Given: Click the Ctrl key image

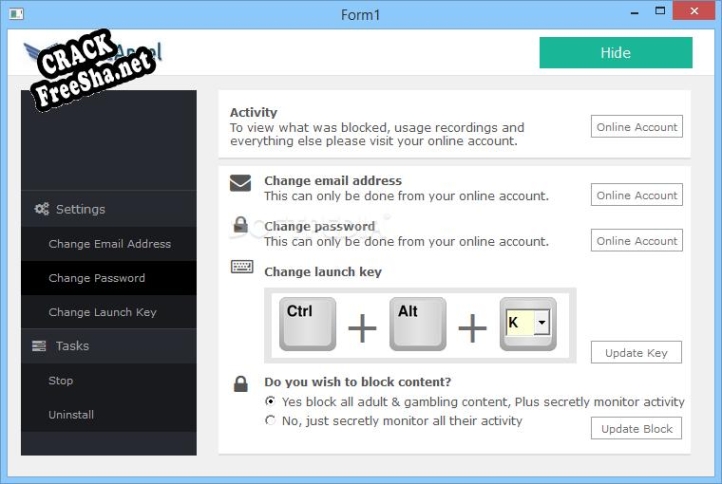Looking at the screenshot, I should 307,323.
